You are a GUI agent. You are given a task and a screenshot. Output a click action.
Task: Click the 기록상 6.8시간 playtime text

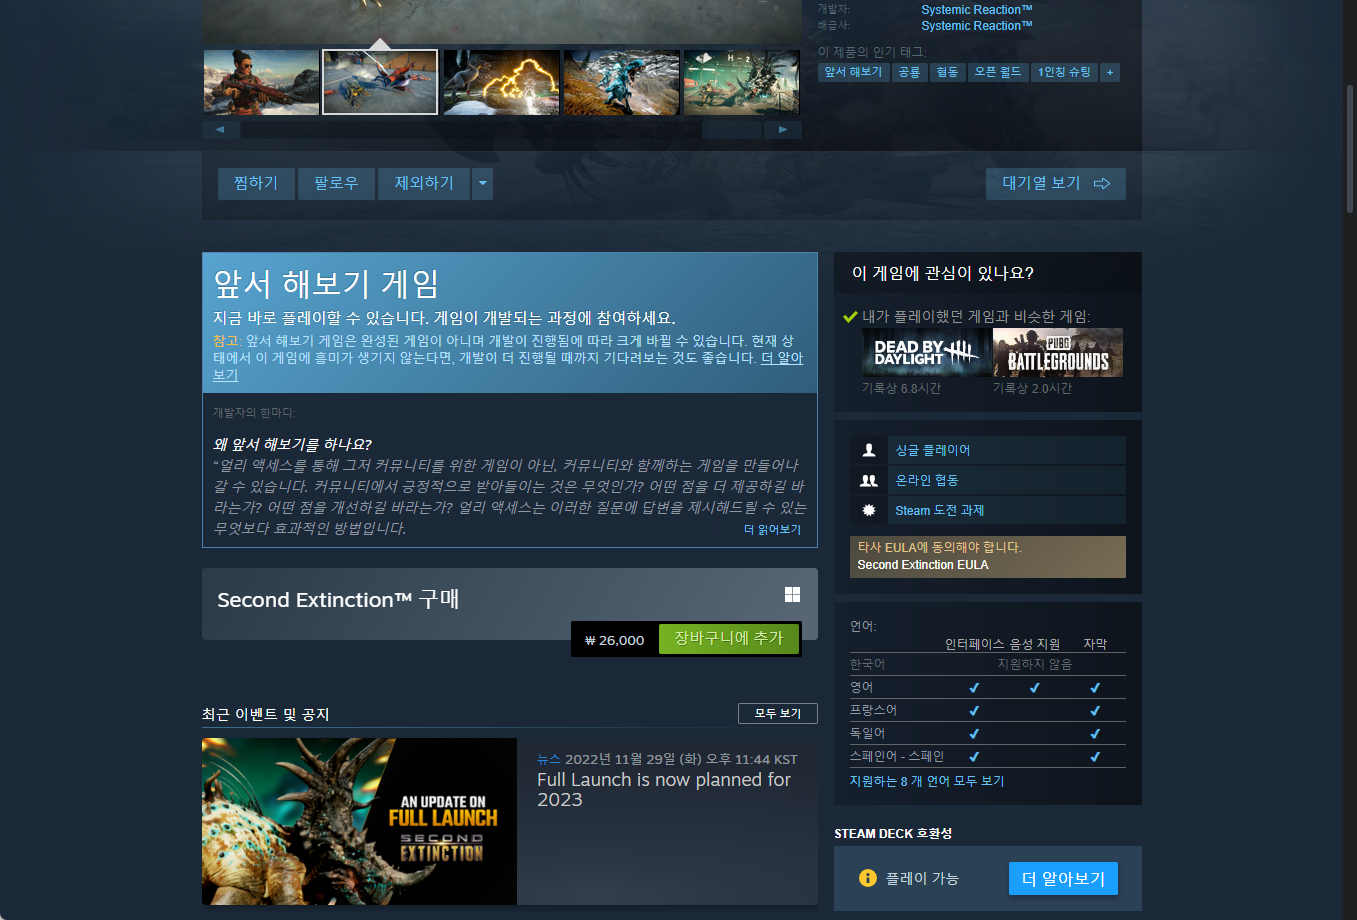pyautogui.click(x=901, y=388)
